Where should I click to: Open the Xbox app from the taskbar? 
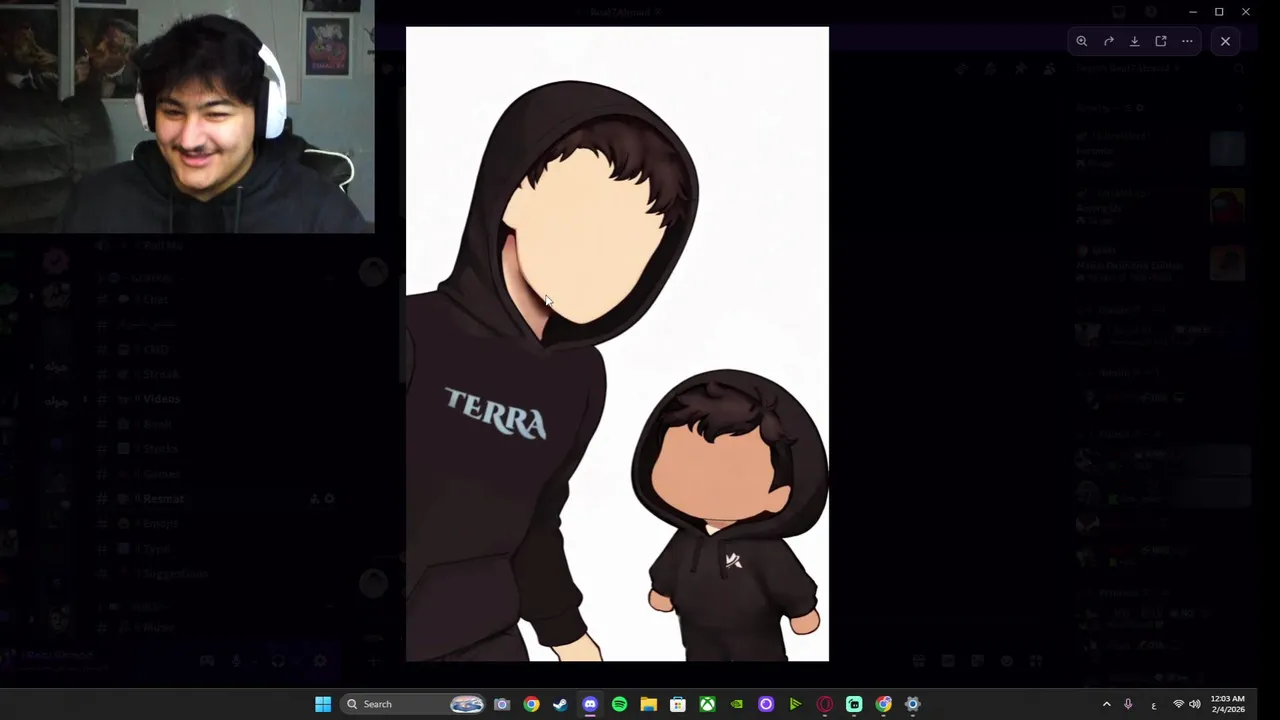coord(707,704)
